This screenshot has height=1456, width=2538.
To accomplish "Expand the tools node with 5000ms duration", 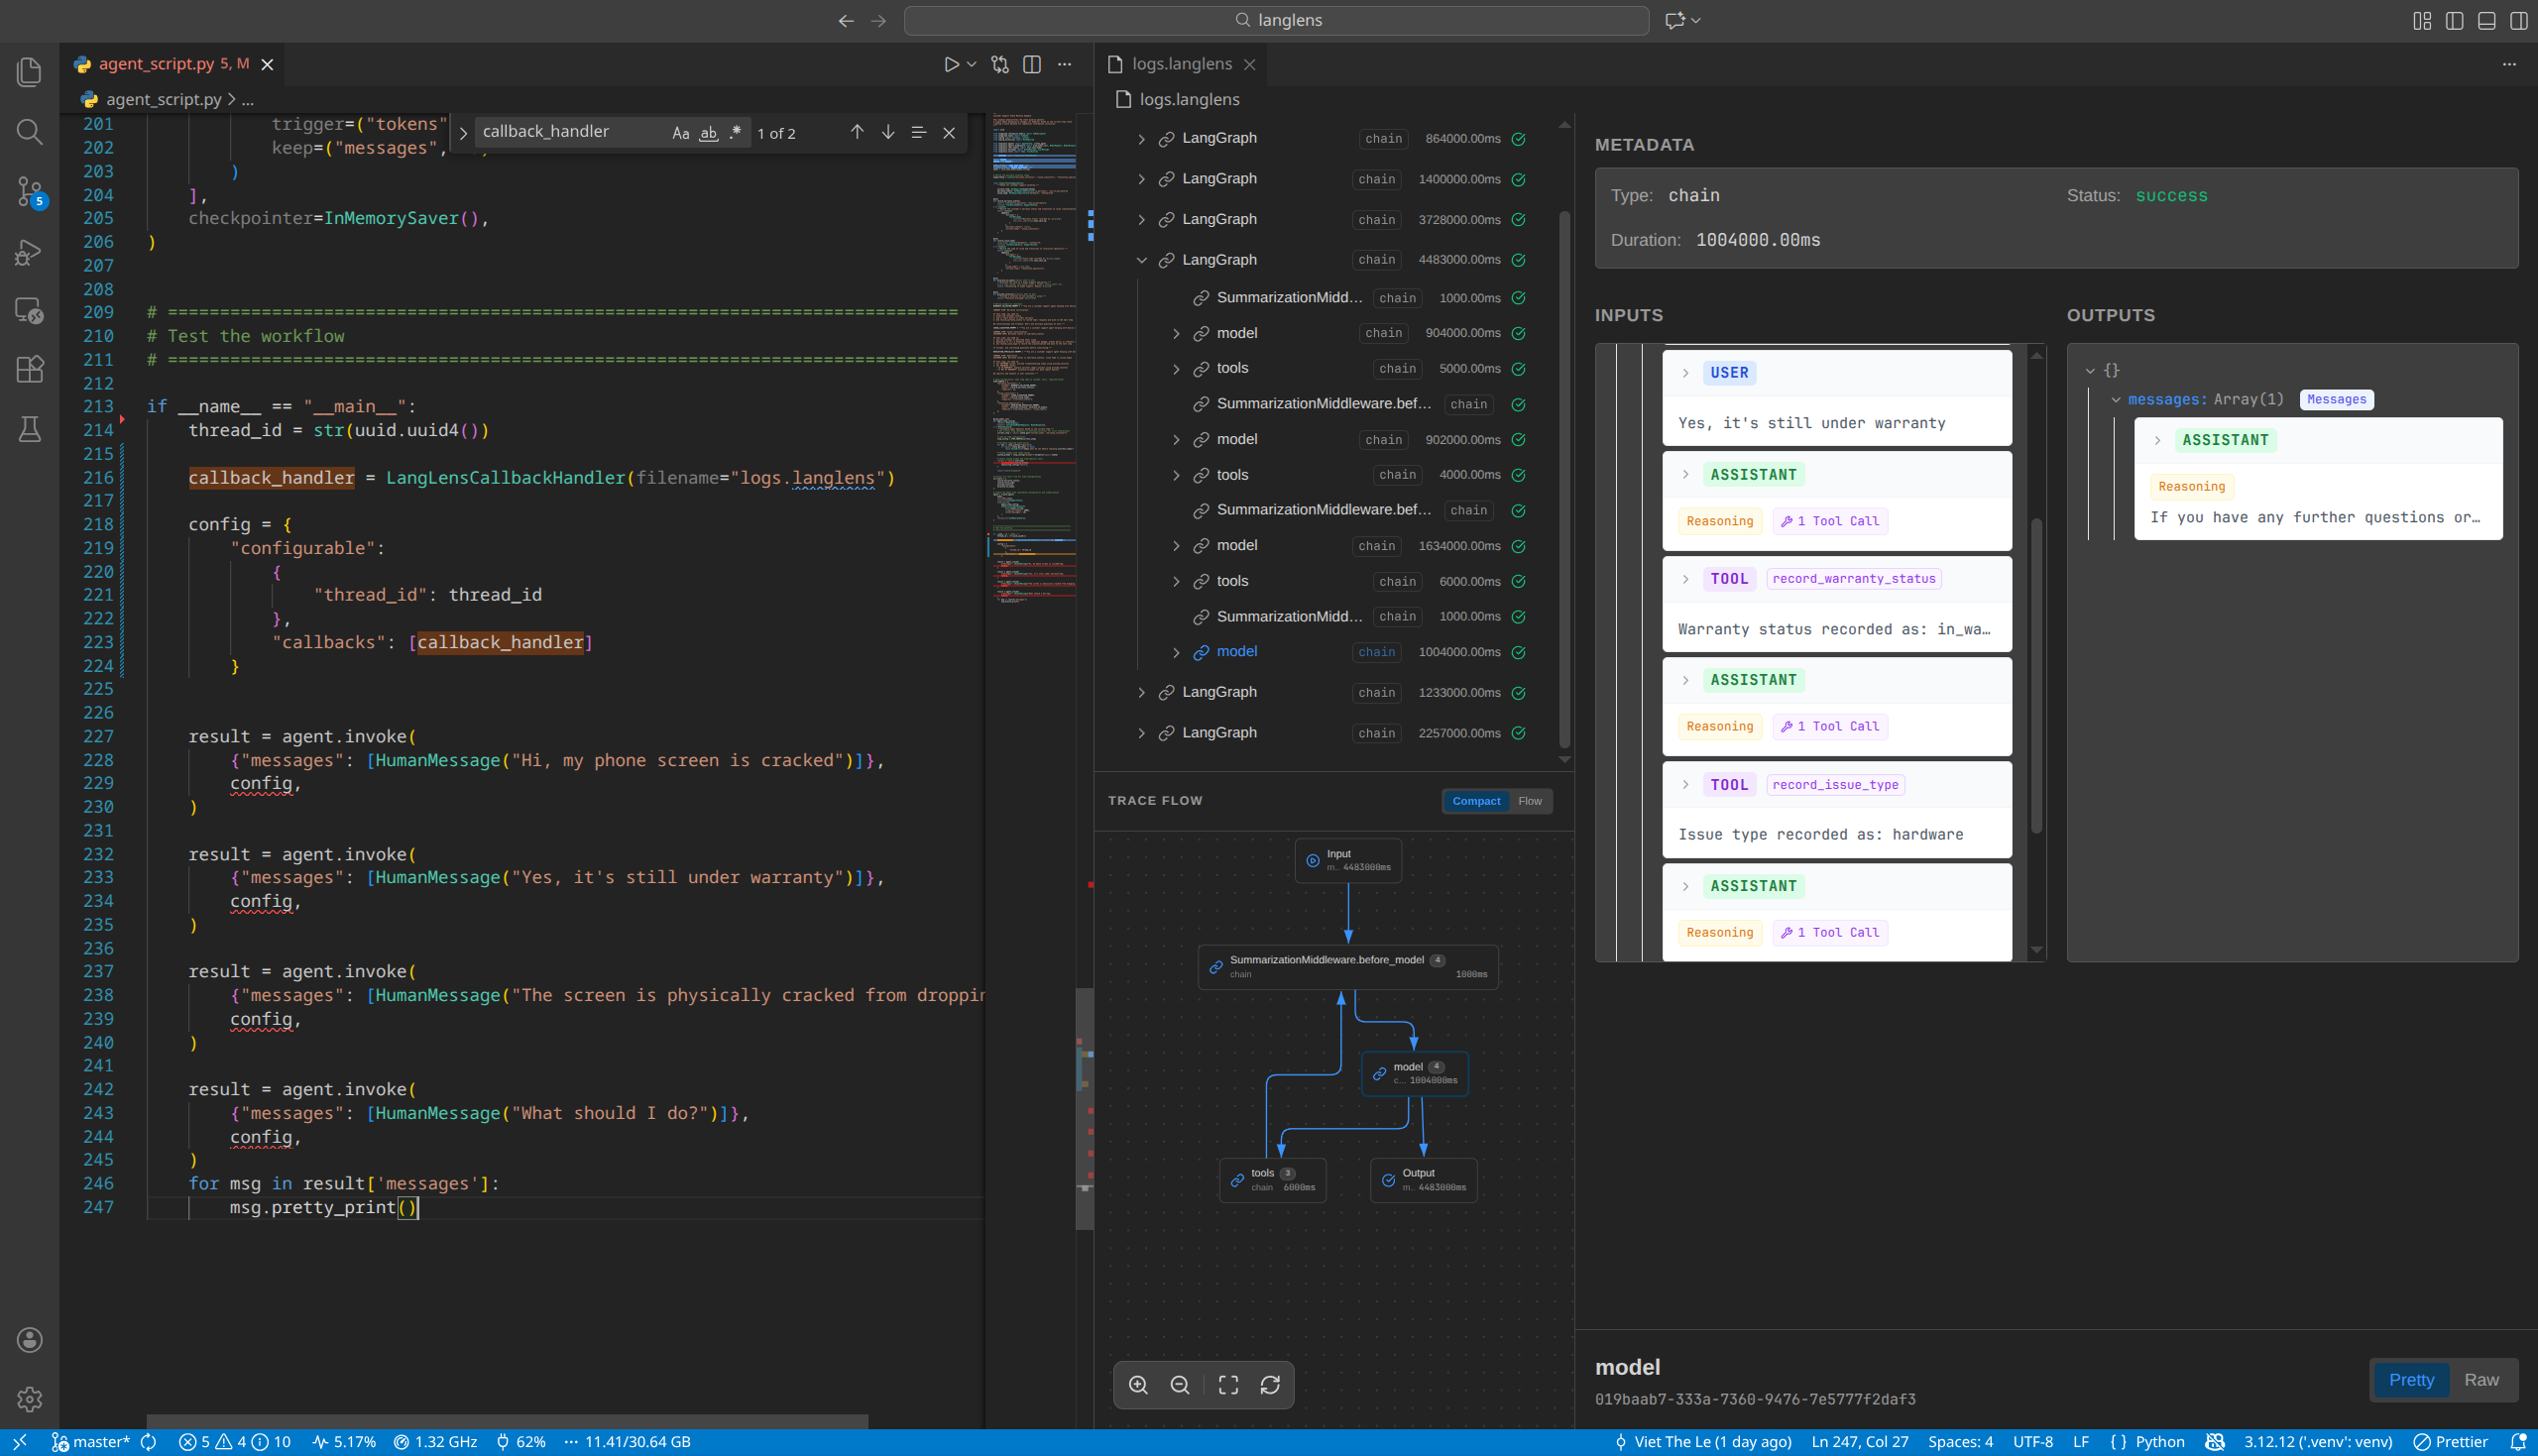I will click(1176, 368).
